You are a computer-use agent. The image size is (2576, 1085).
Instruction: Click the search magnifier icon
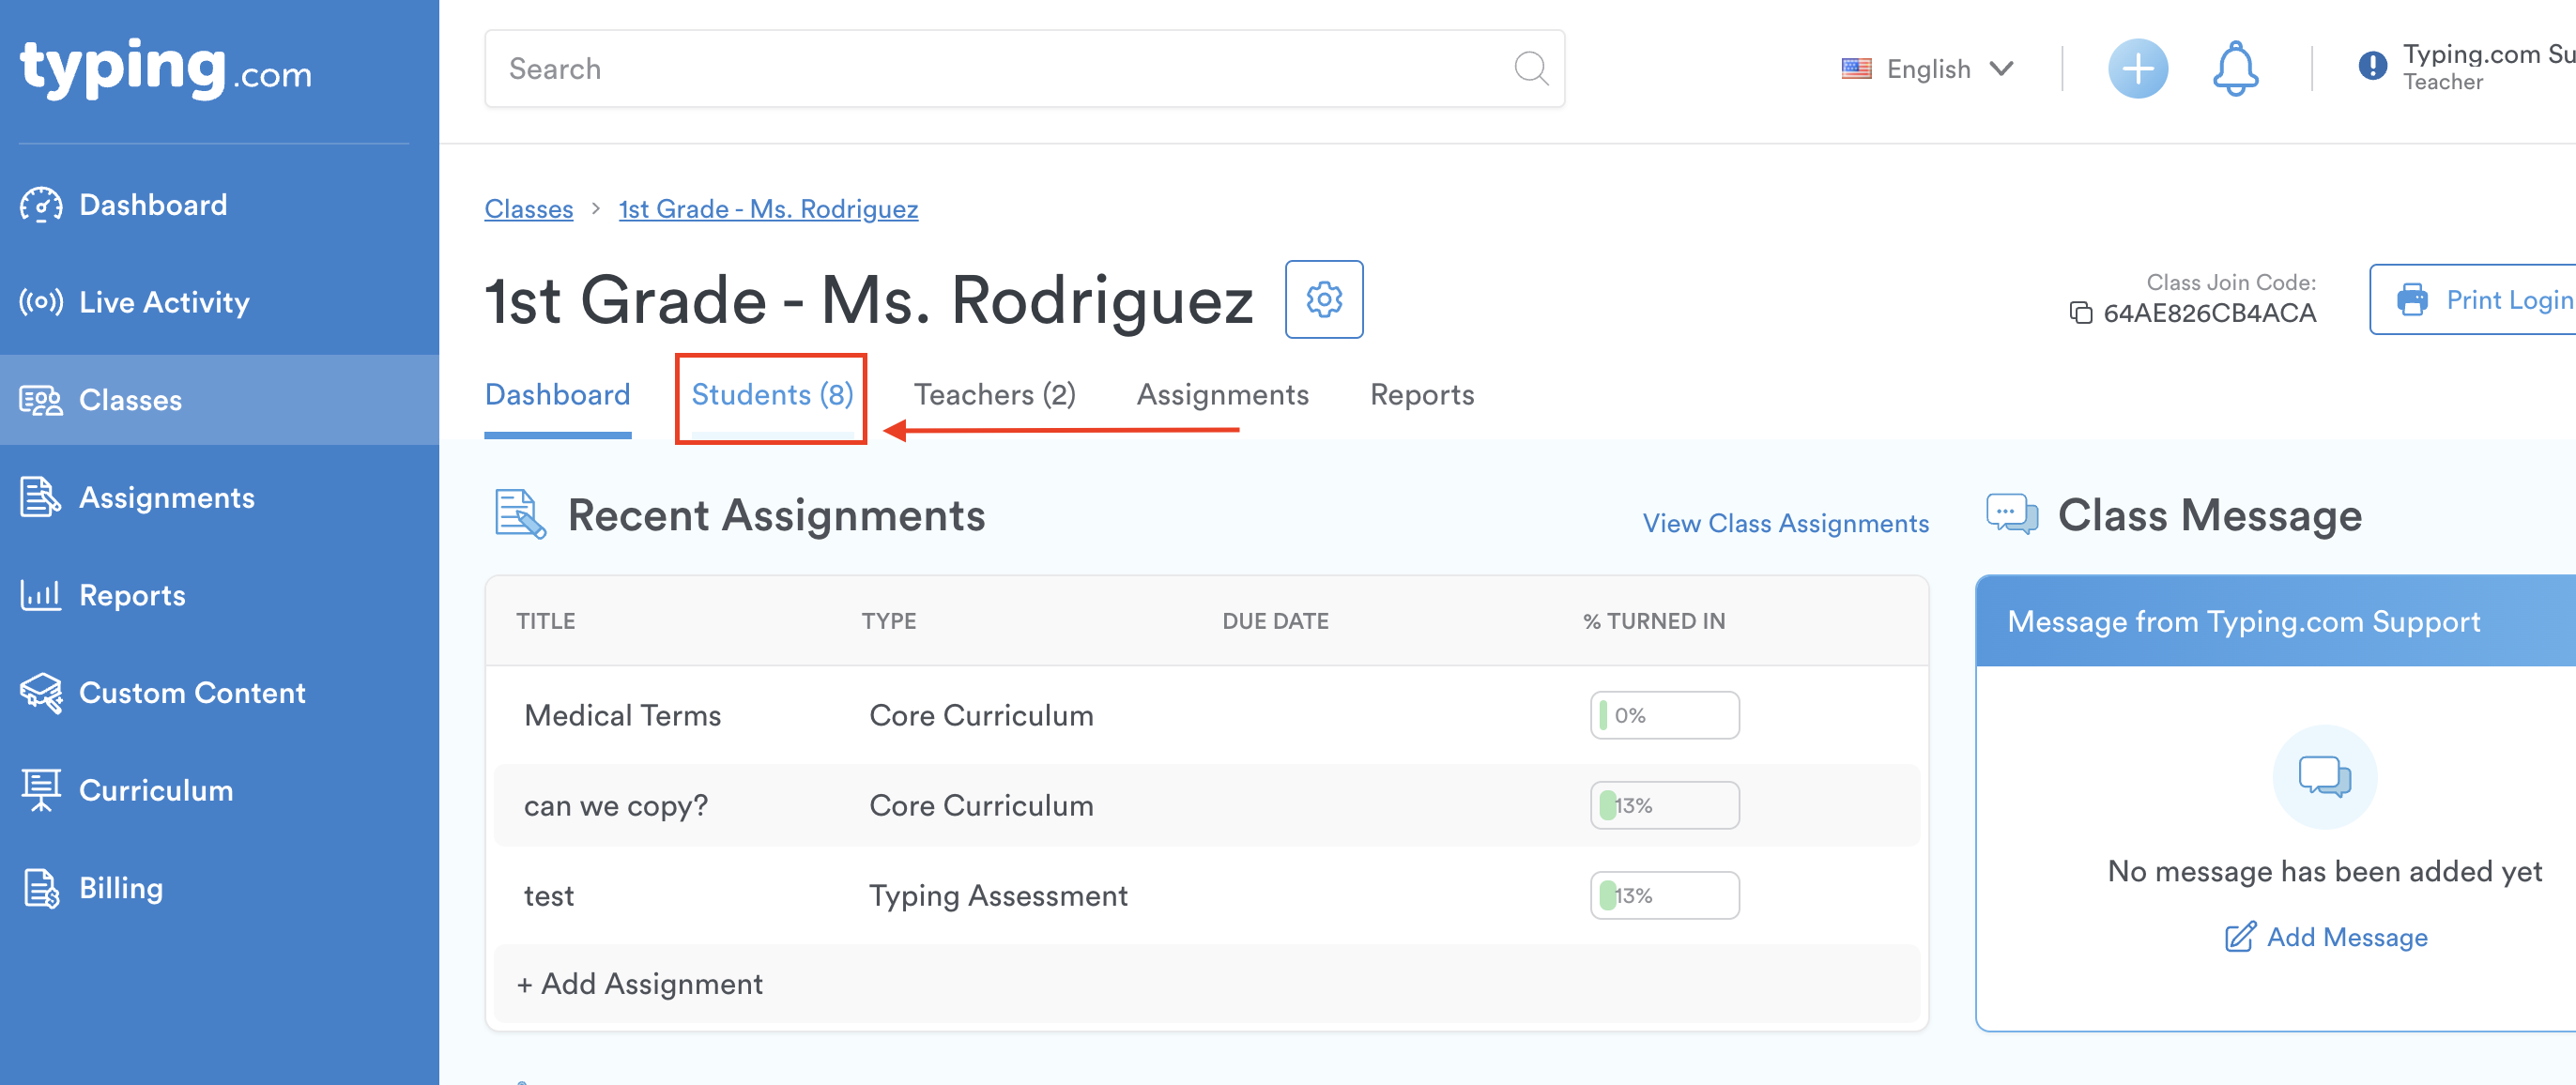[x=1530, y=69]
